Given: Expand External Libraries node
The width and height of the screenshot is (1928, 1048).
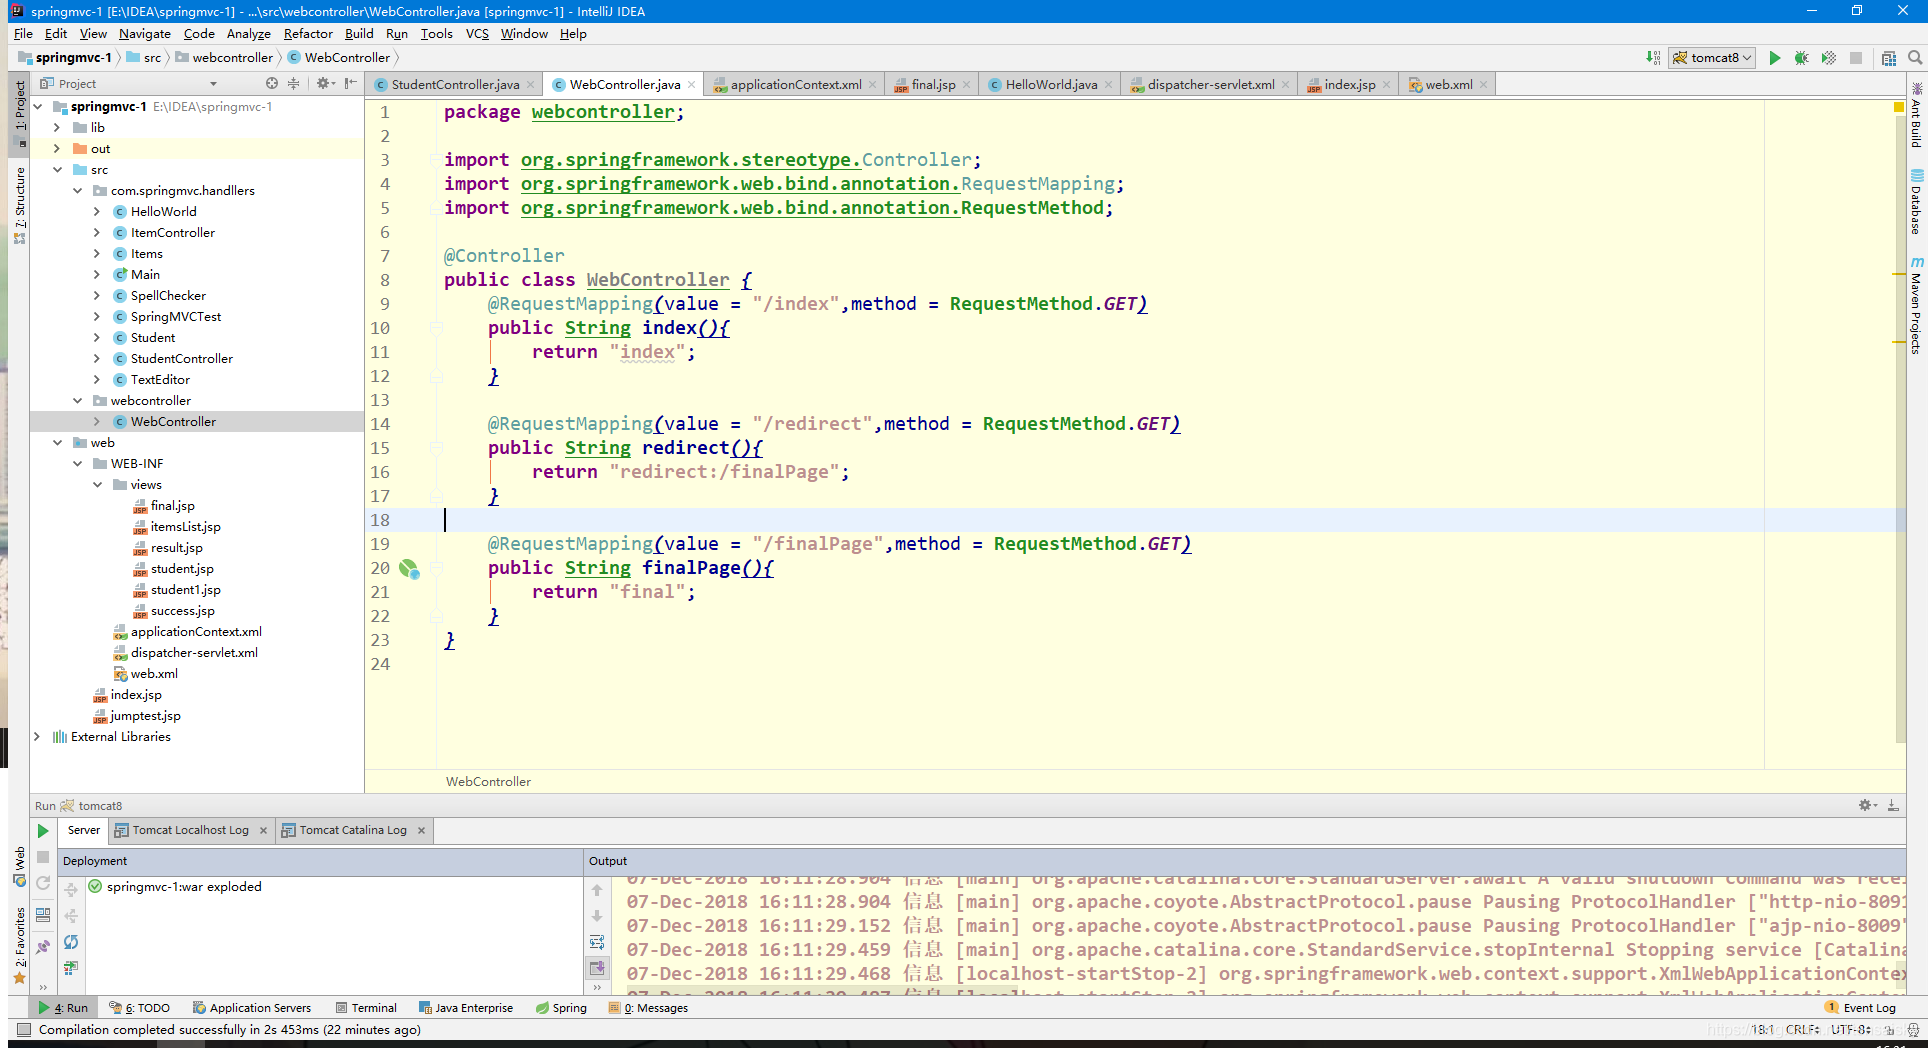Looking at the screenshot, I should [37, 736].
